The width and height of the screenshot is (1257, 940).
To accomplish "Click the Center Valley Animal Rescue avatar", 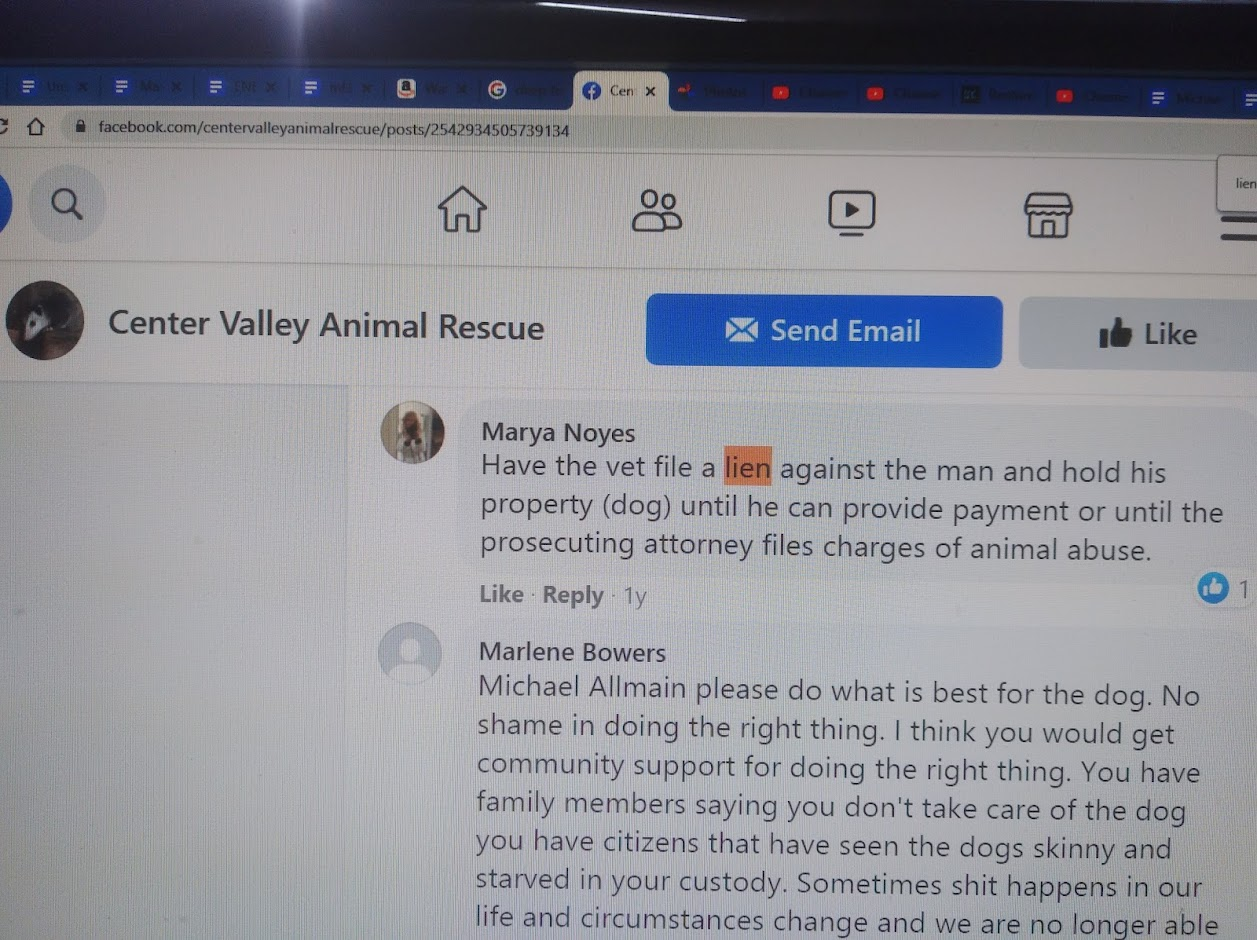I will [x=45, y=320].
